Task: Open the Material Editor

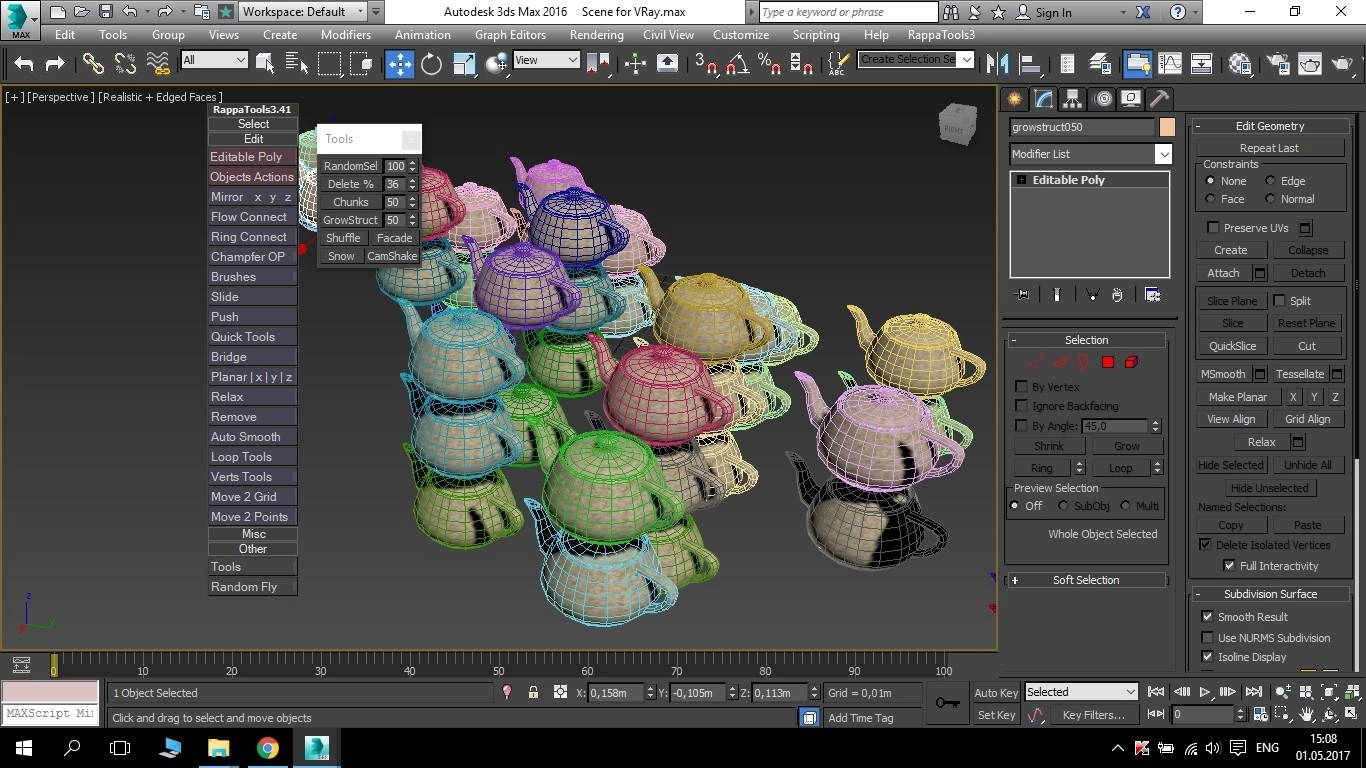Action: point(1240,63)
